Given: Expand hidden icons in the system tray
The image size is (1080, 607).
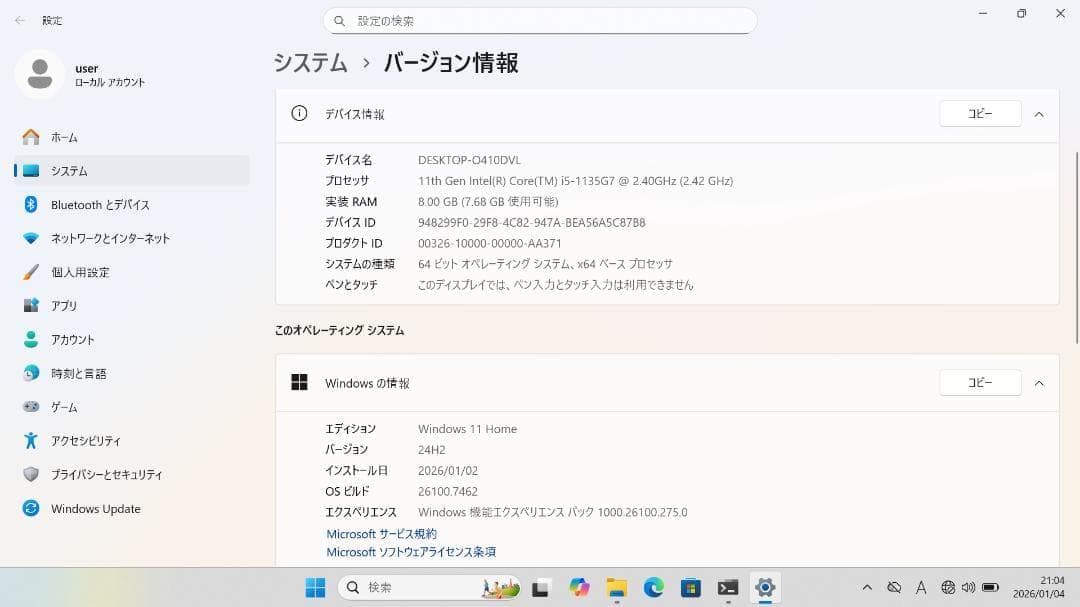Looking at the screenshot, I should pyautogui.click(x=867, y=588).
